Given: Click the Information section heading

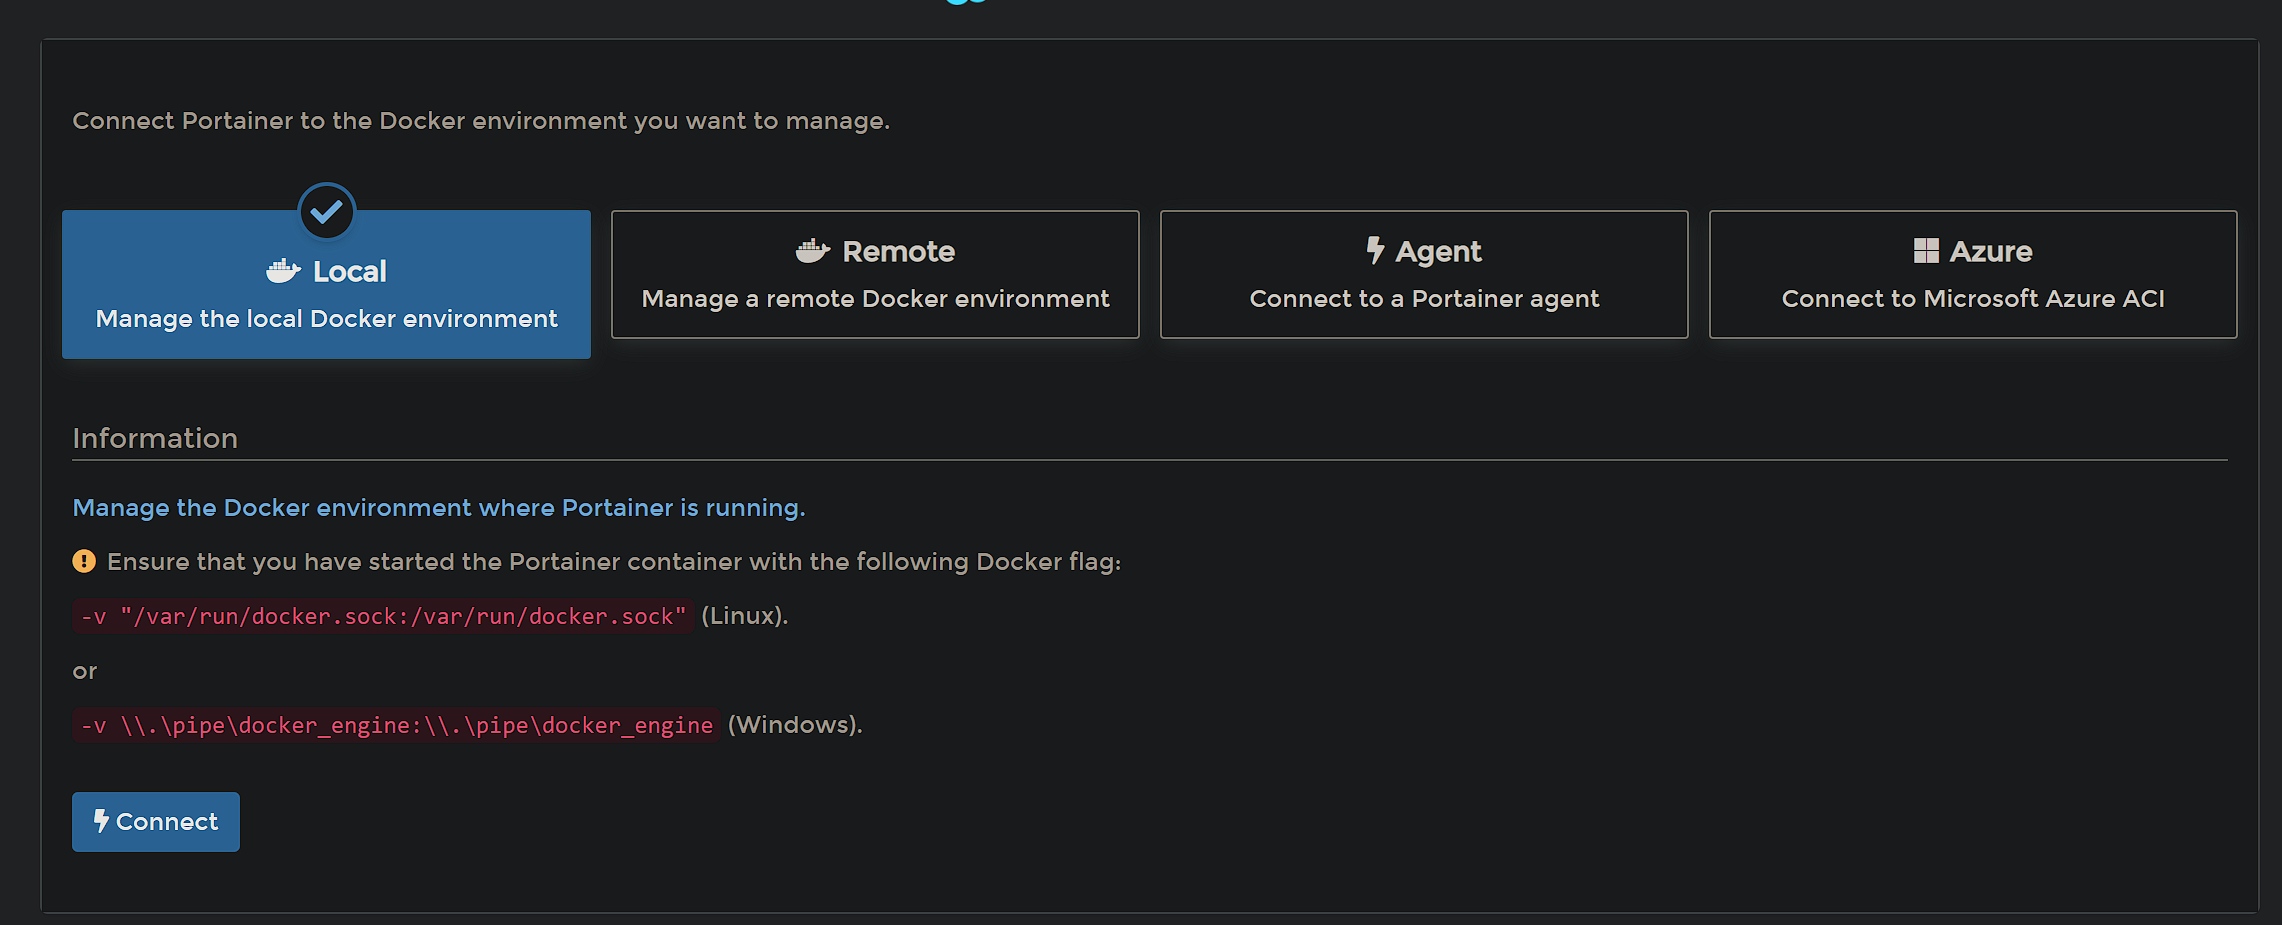Looking at the screenshot, I should (x=155, y=438).
